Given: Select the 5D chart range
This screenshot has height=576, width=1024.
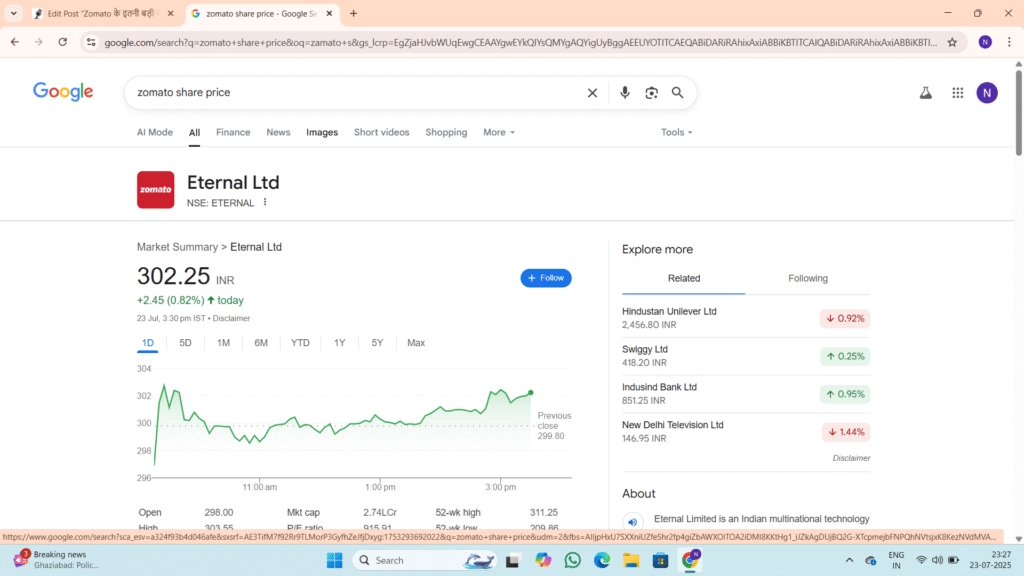Looking at the screenshot, I should pos(185,343).
